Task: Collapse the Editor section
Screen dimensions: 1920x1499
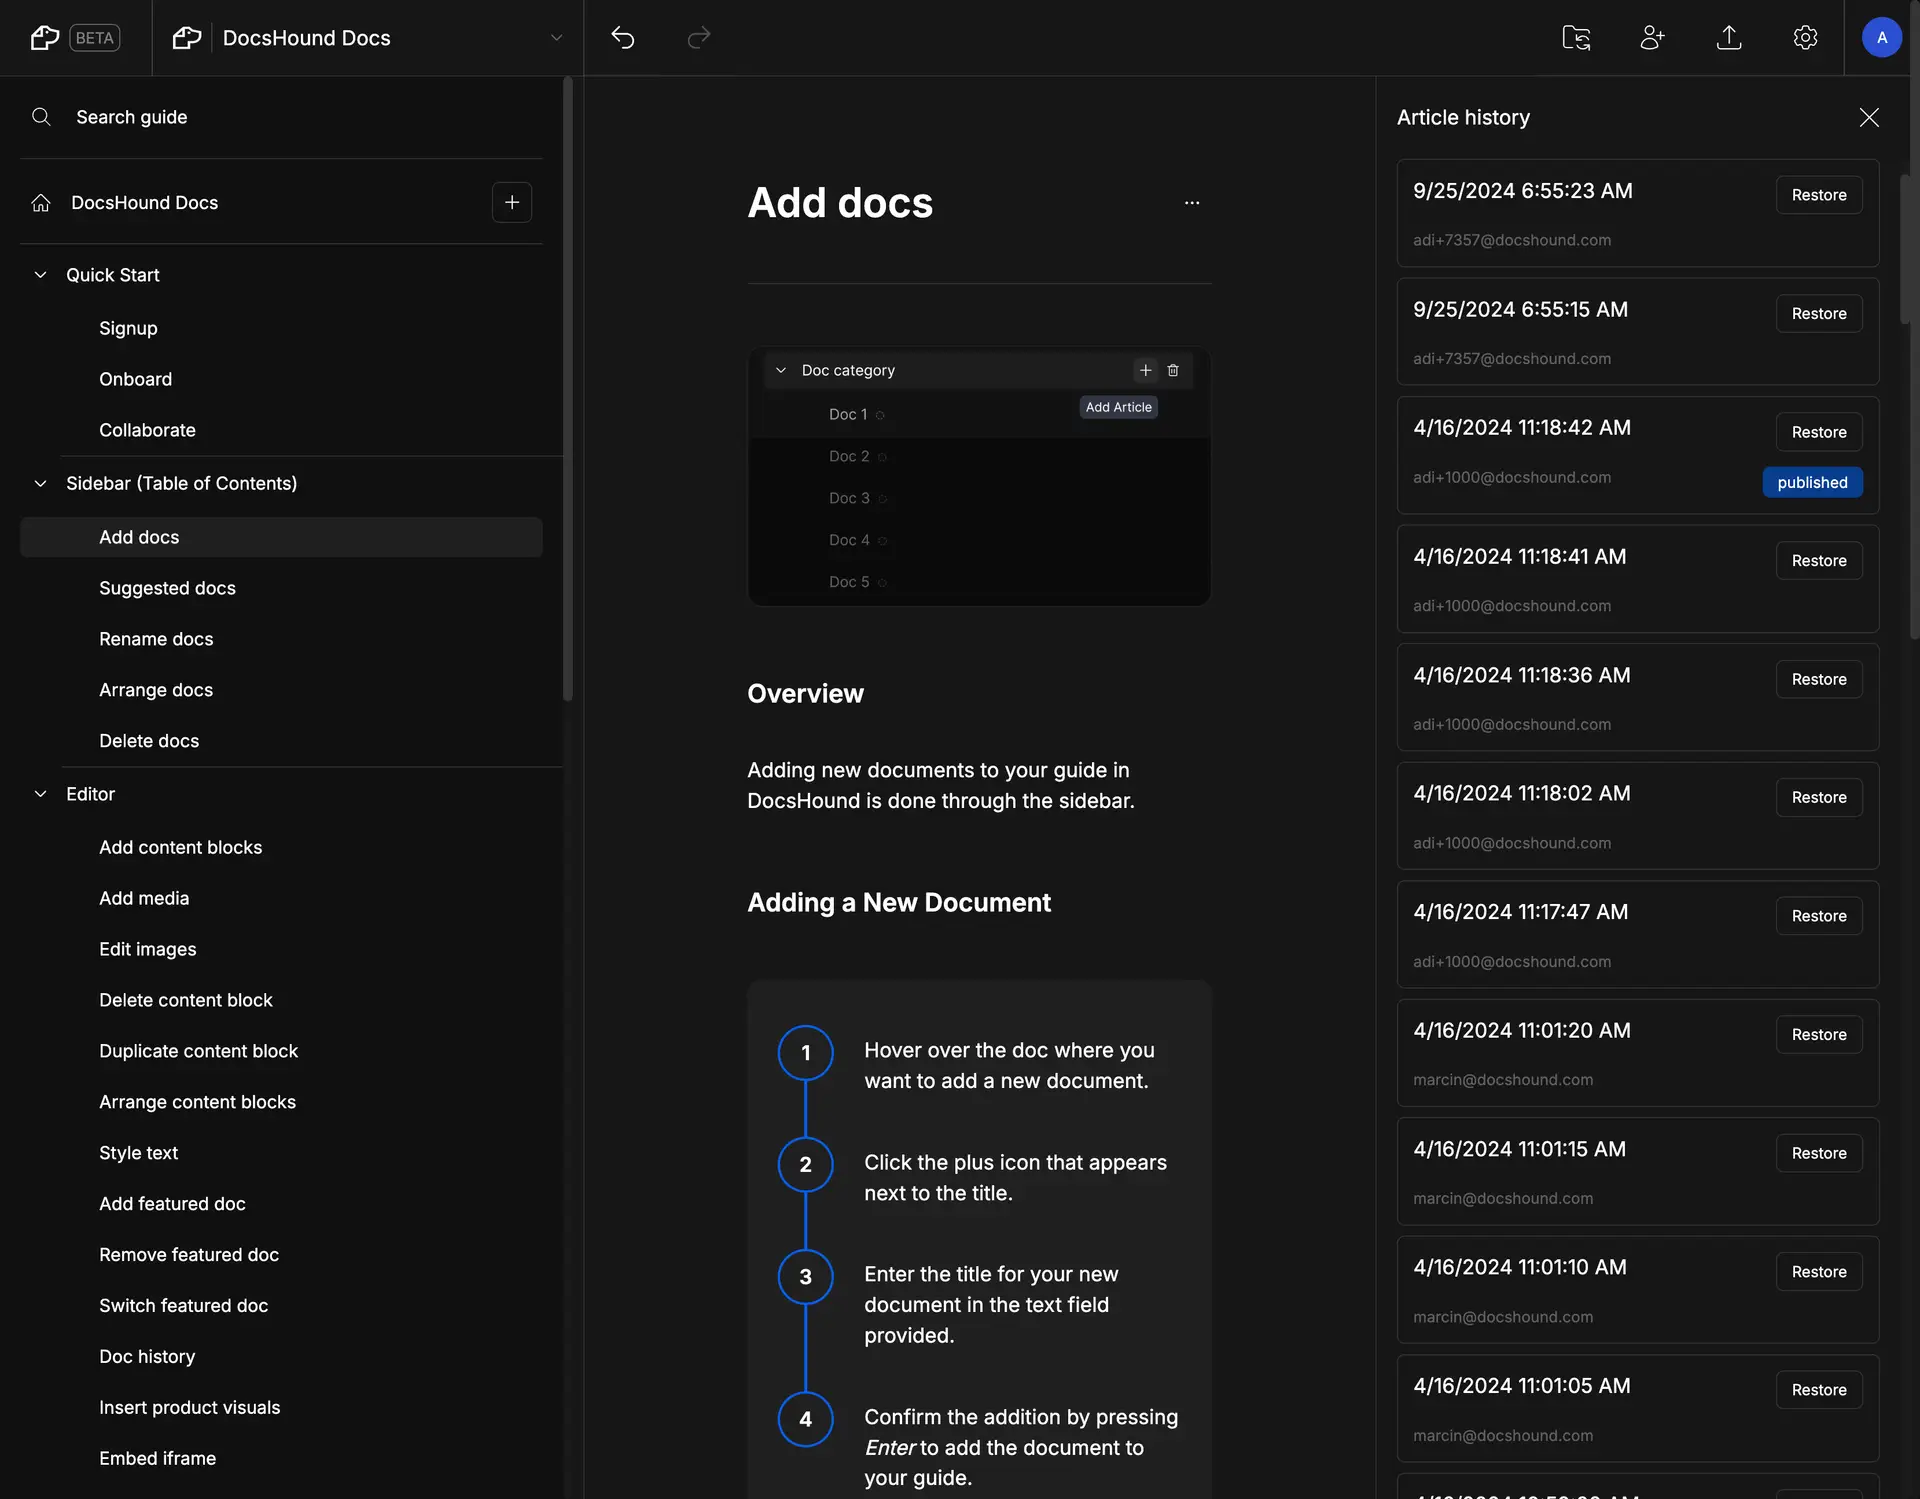Action: click(41, 794)
